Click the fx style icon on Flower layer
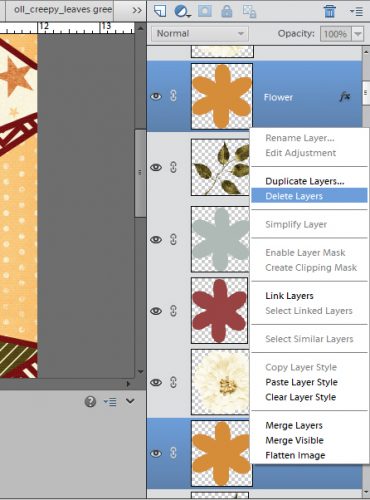The image size is (370, 500). pyautogui.click(x=345, y=97)
